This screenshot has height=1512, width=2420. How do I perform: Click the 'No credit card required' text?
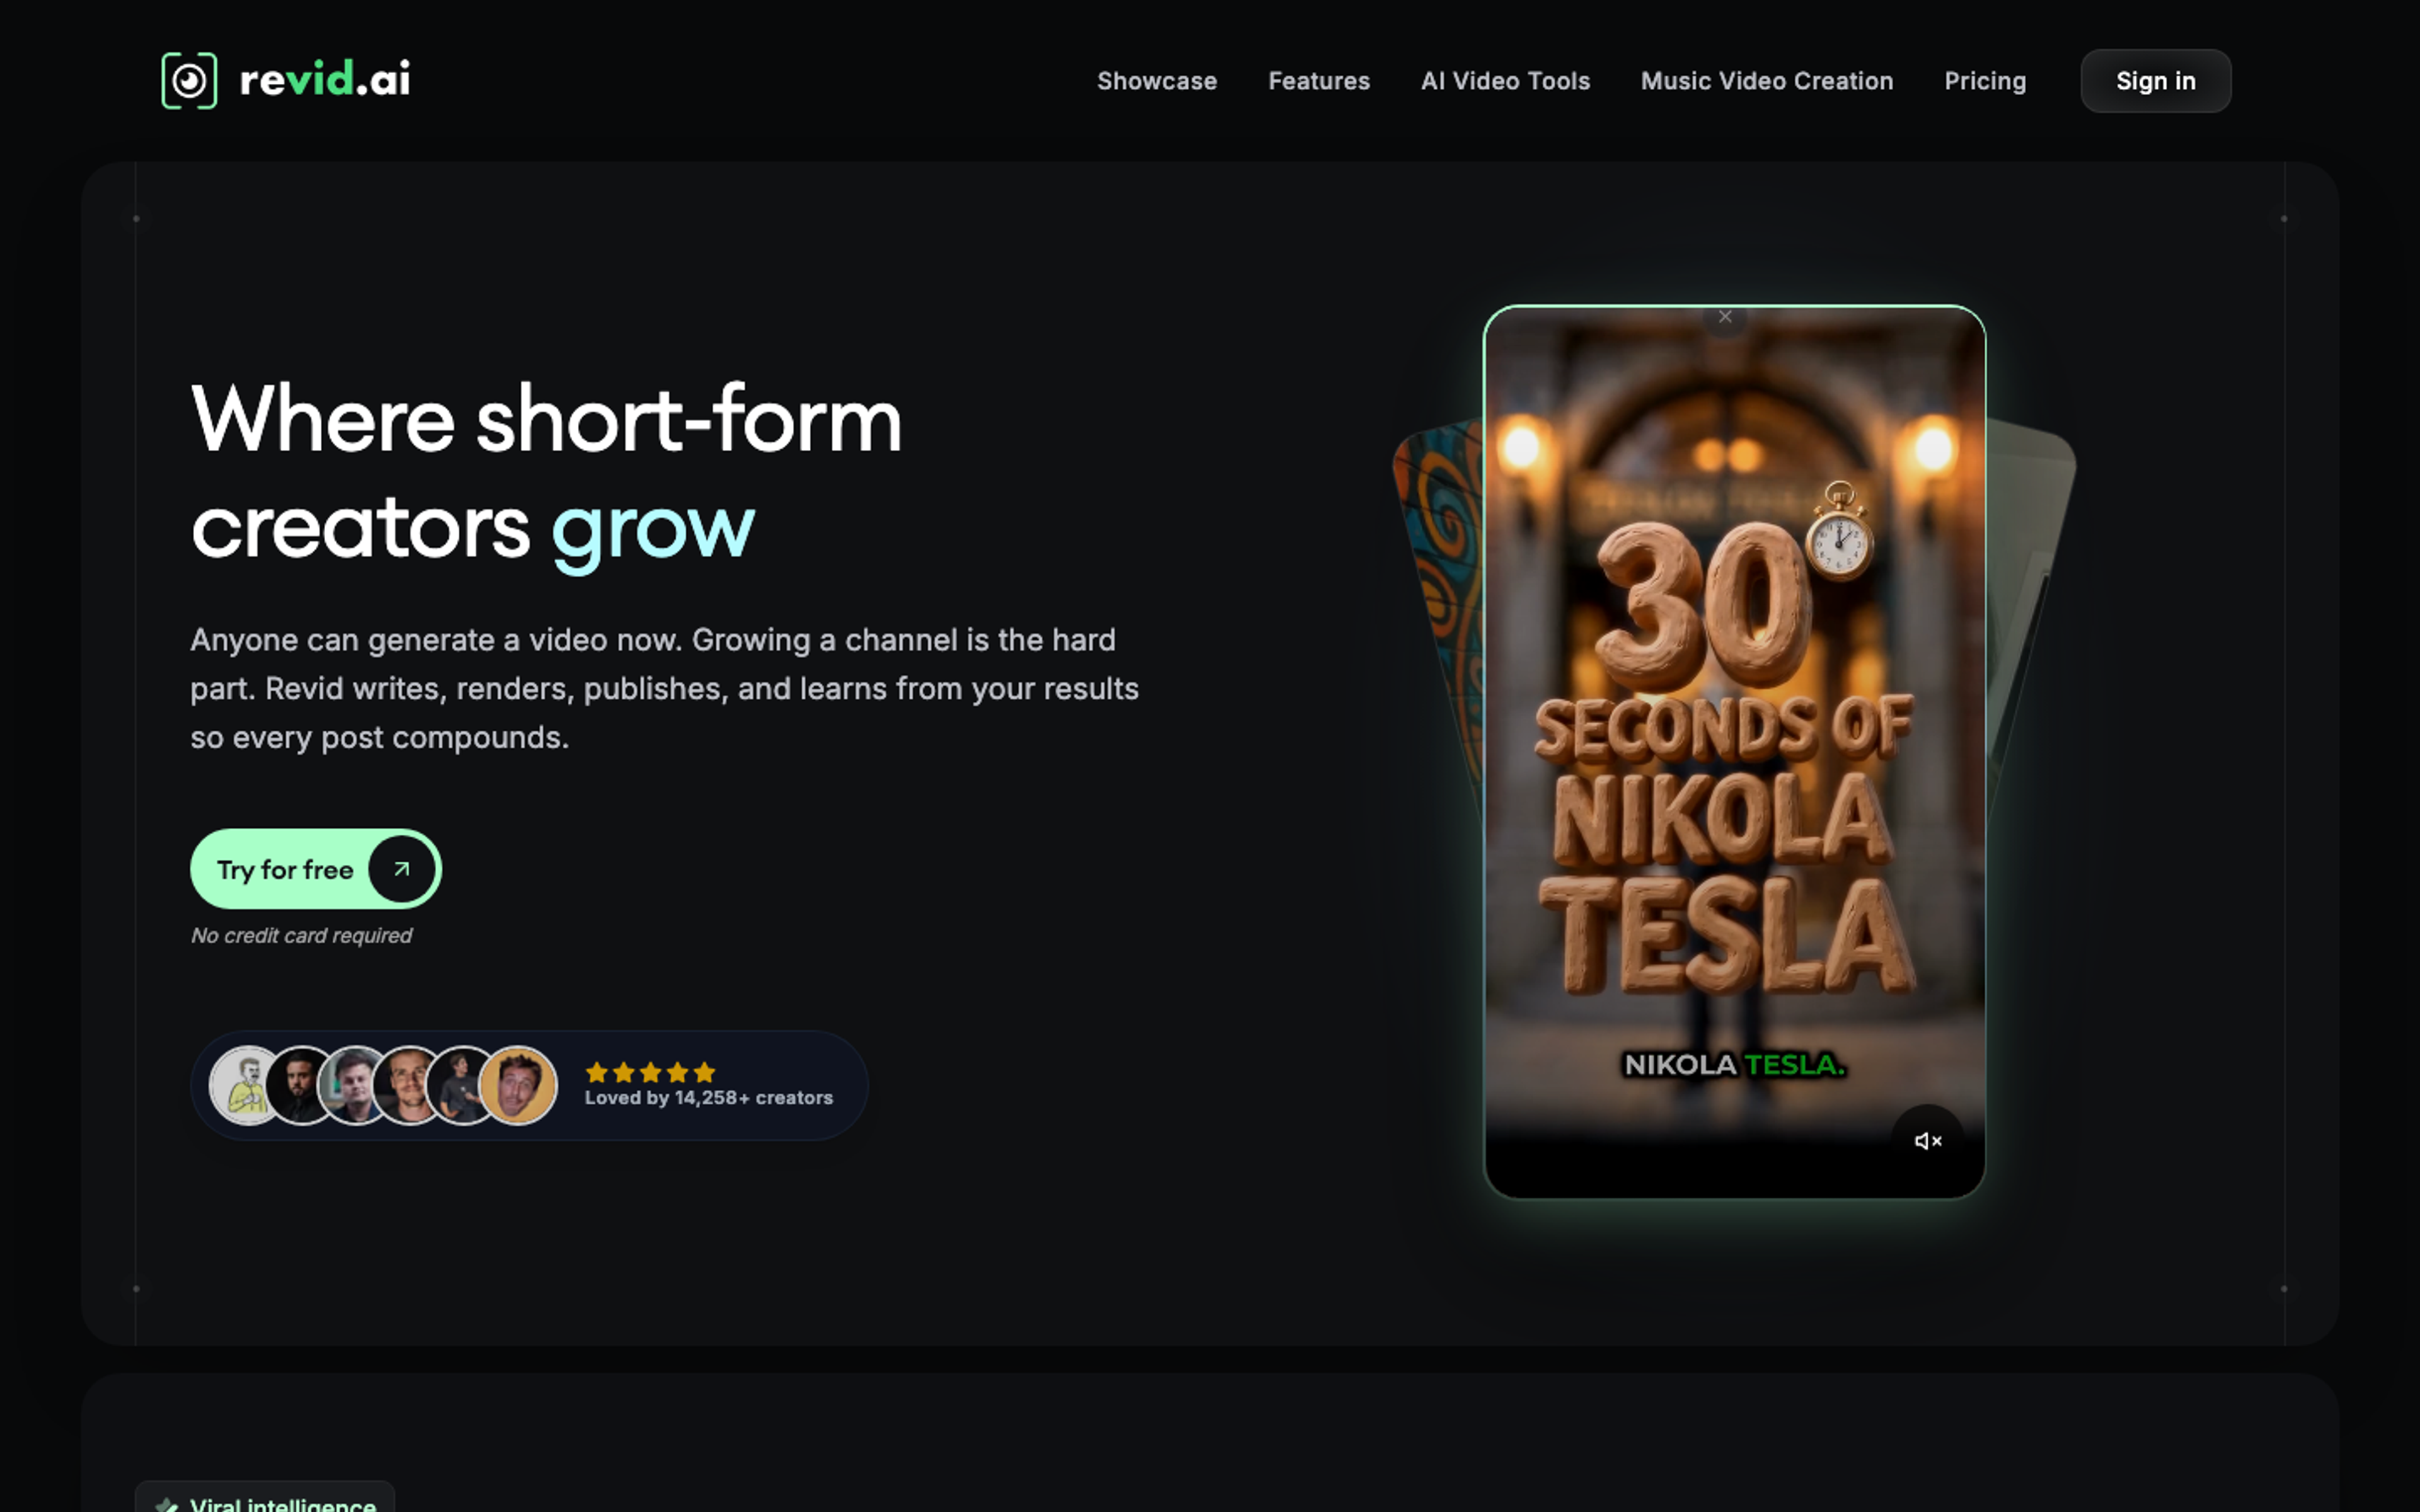click(301, 936)
